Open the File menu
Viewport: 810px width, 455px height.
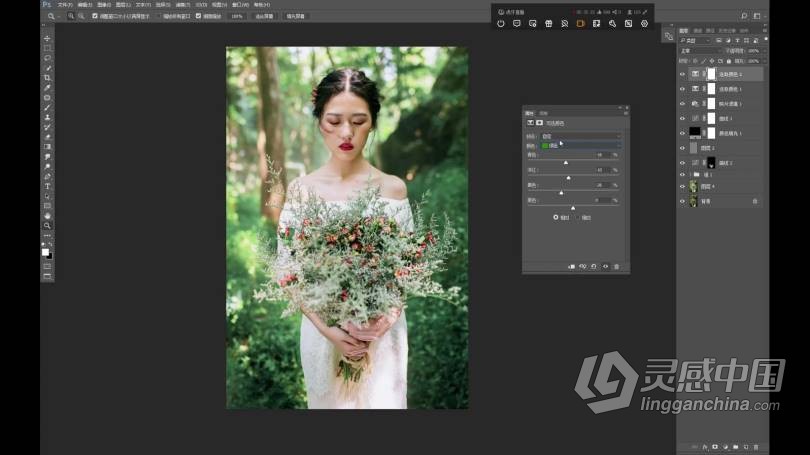(65, 5)
